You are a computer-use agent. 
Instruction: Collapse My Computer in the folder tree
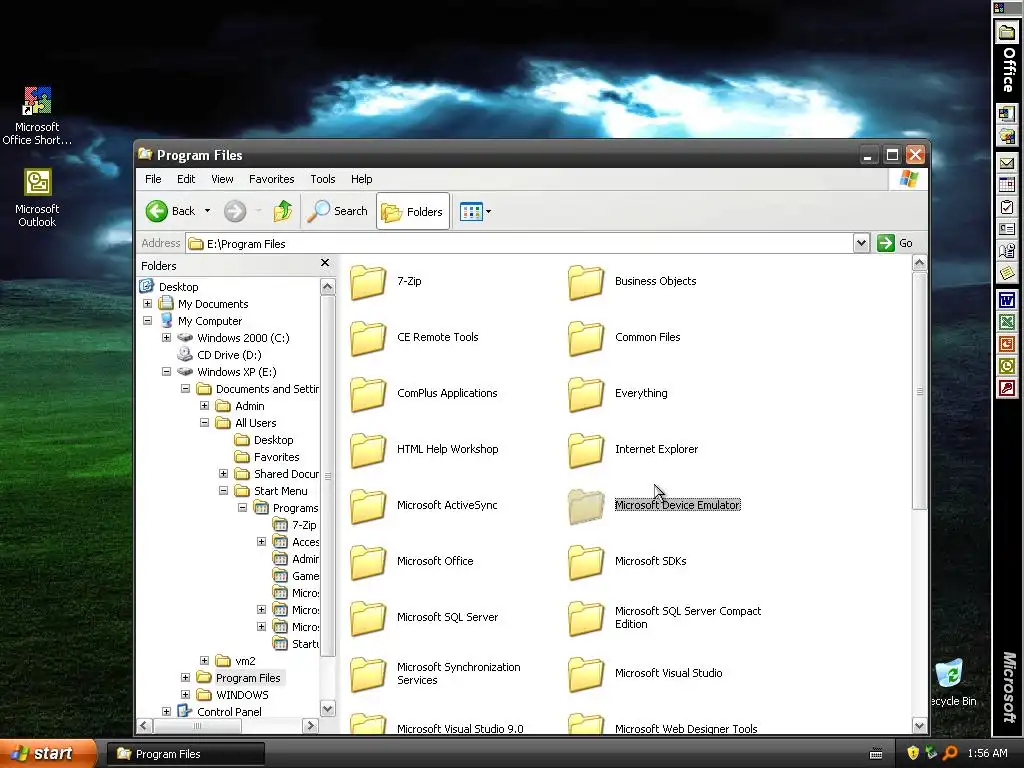pyautogui.click(x=148, y=321)
